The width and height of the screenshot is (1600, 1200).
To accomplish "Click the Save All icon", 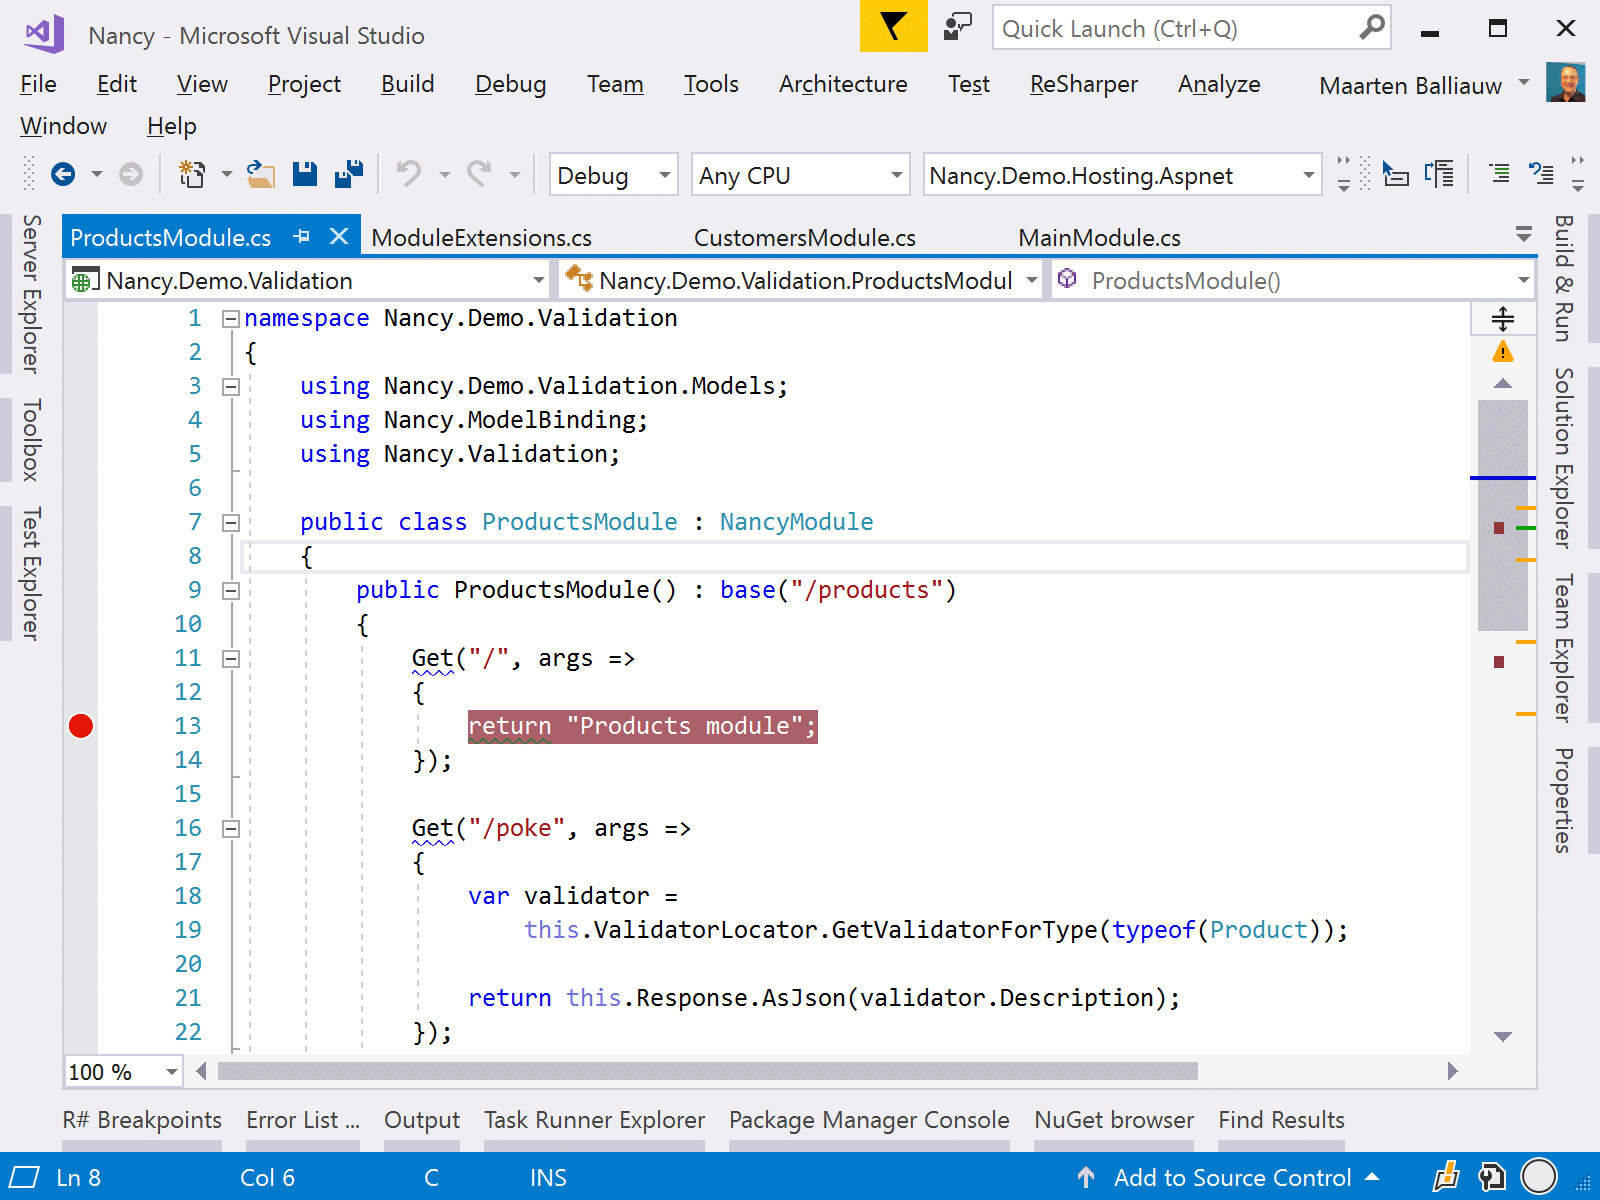I will point(349,175).
